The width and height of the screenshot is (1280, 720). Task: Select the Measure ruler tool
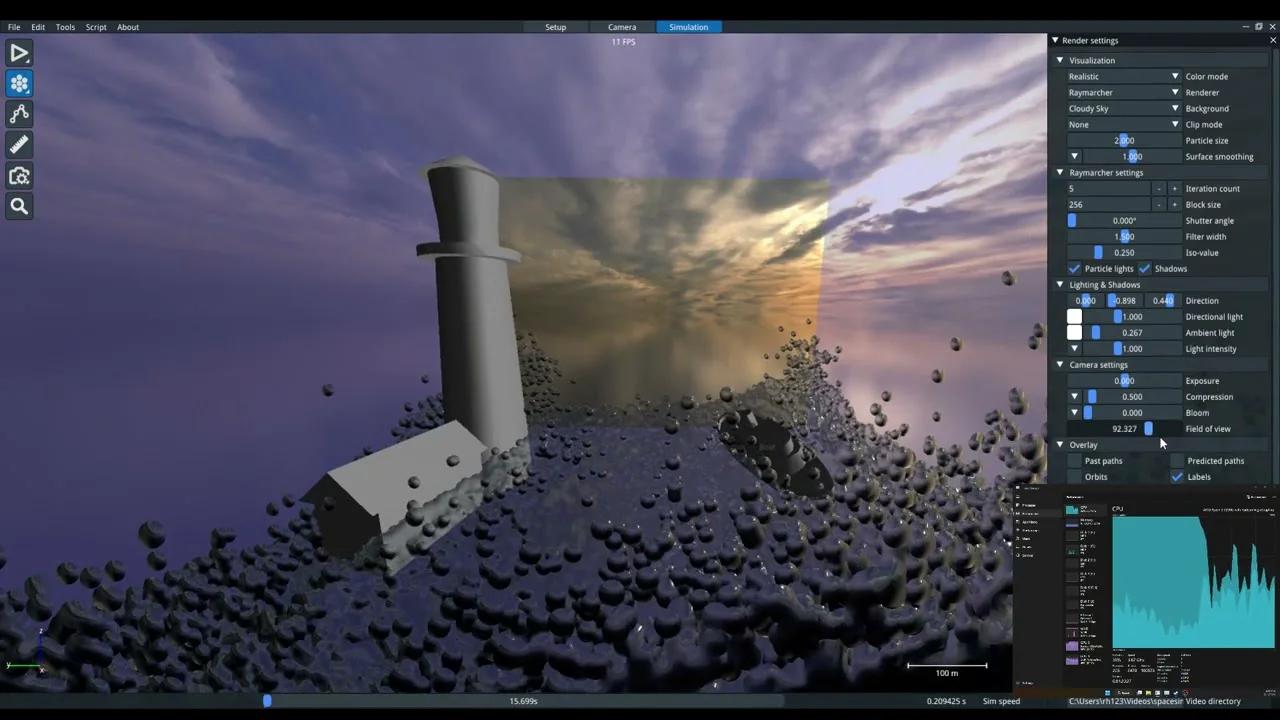(19, 144)
